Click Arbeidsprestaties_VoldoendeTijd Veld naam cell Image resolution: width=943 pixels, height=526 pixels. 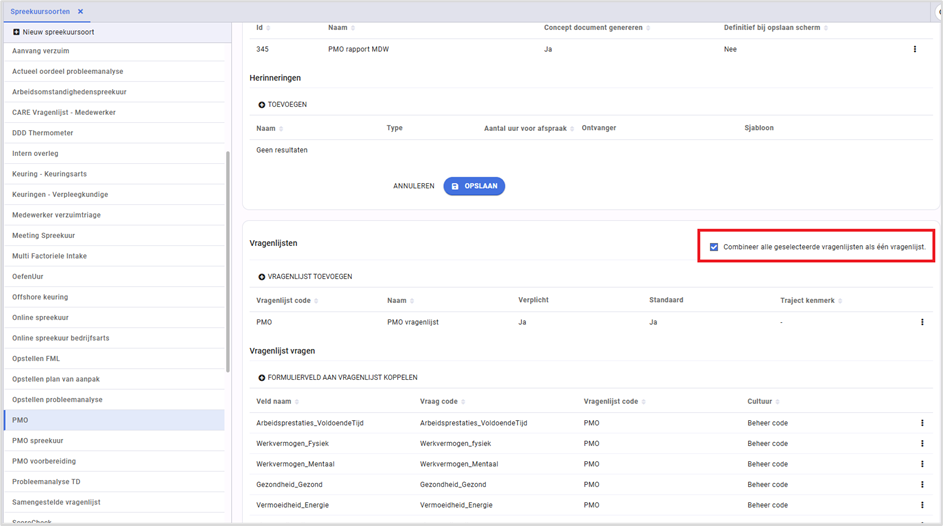[310, 423]
